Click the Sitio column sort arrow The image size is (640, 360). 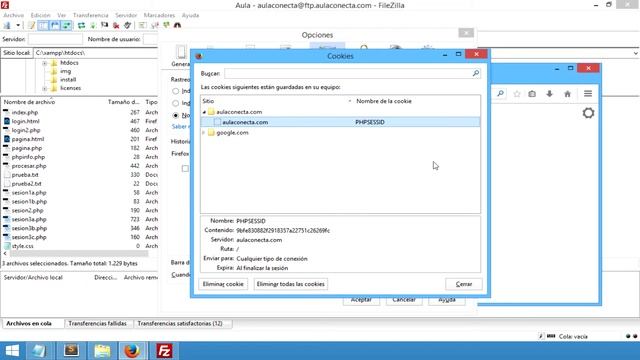click(x=349, y=101)
